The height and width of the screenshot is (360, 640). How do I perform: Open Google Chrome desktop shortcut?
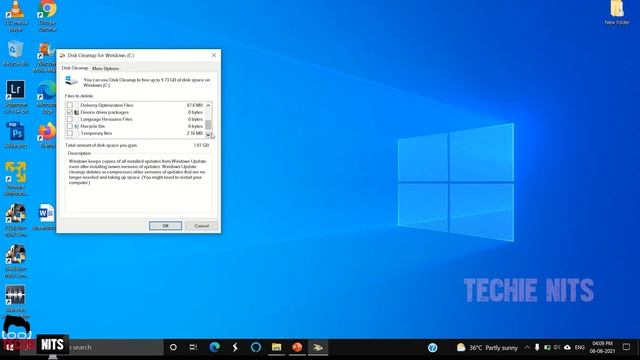pyautogui.click(x=47, y=16)
